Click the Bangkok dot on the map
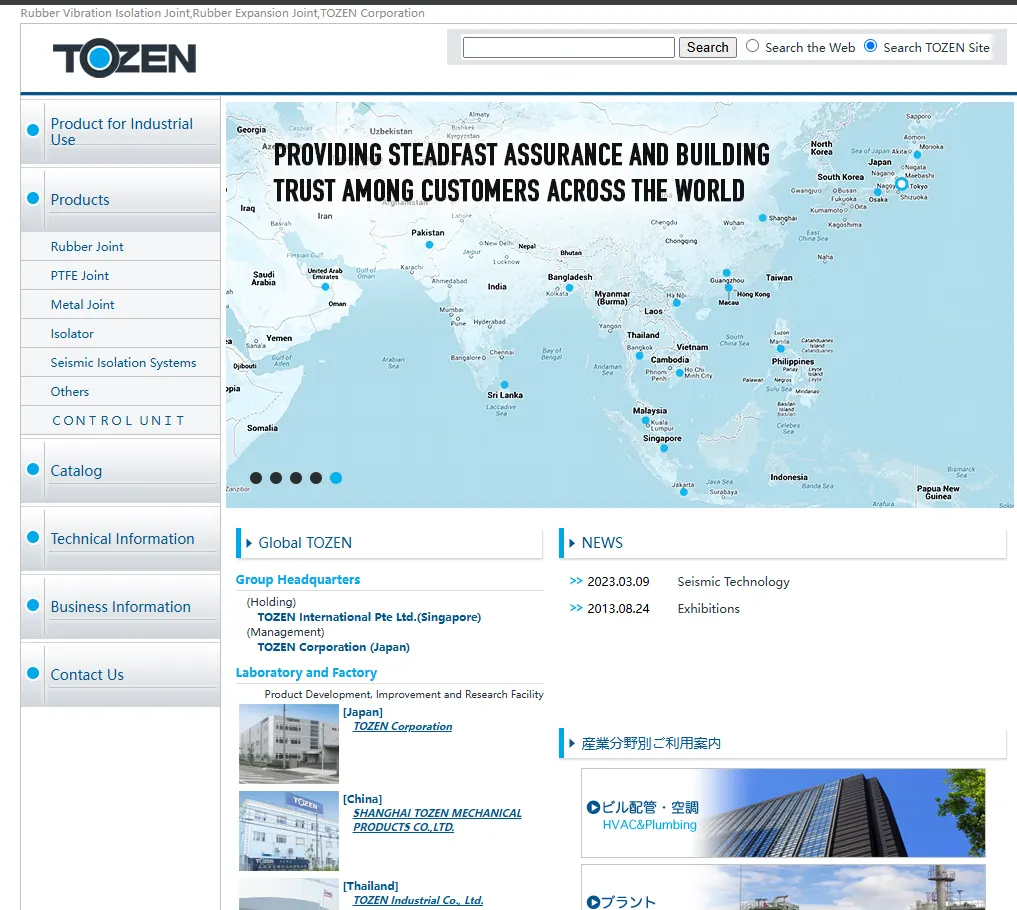The image size is (1017, 910). pyautogui.click(x=640, y=356)
